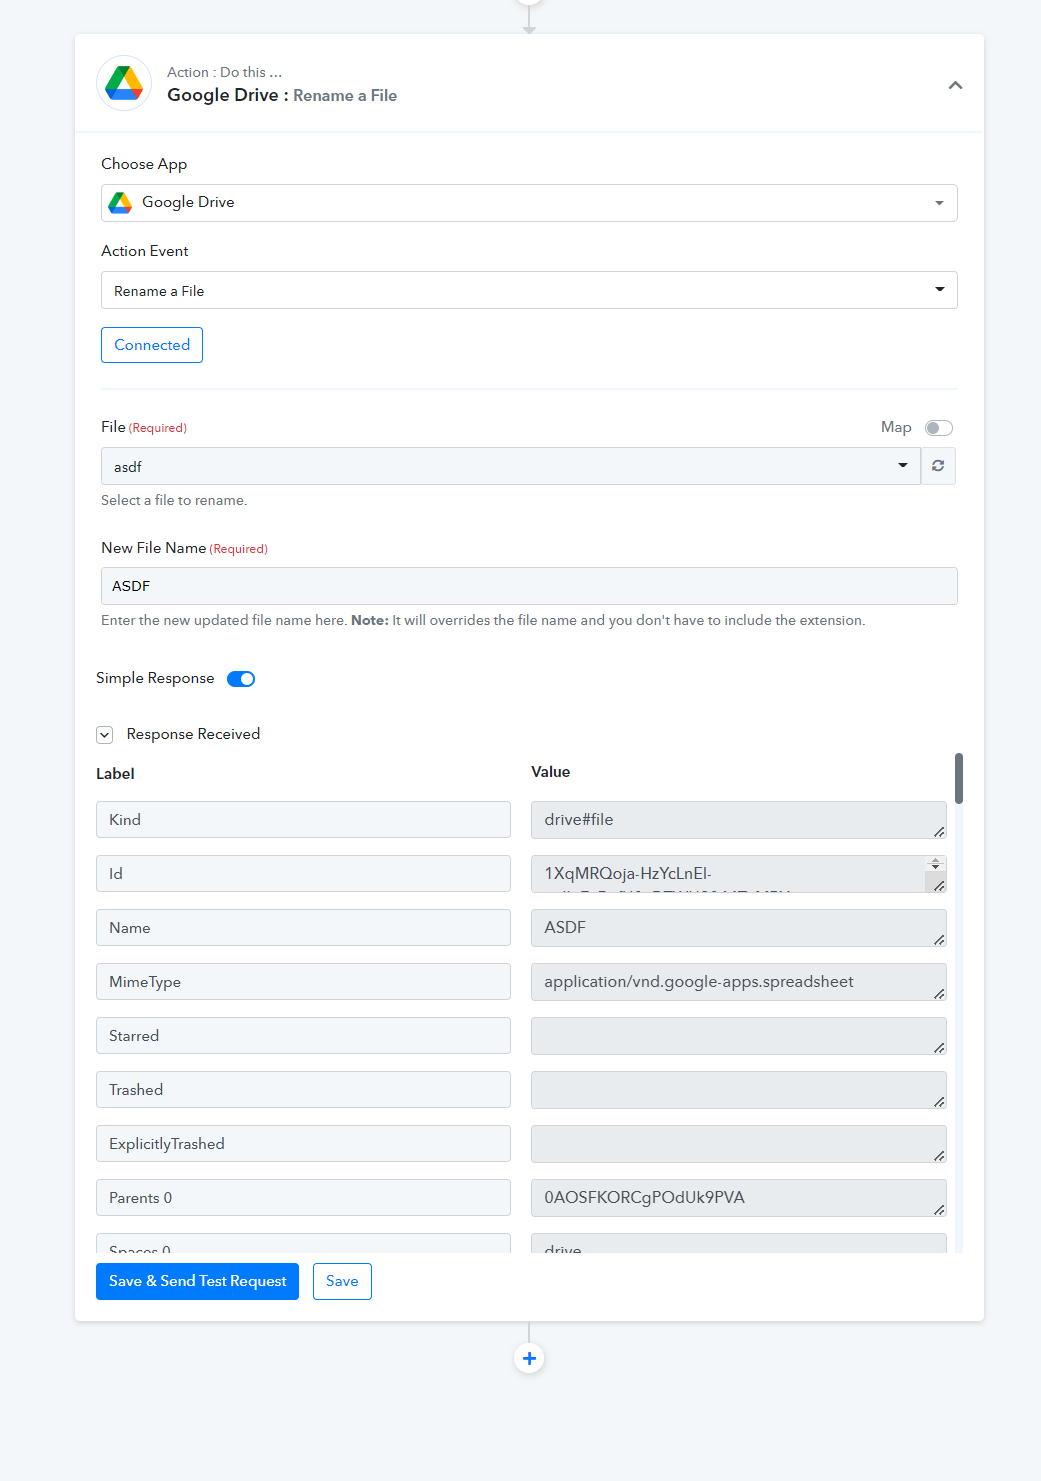This screenshot has width=1041, height=1481.
Task: Collapse the Response Received checkbox
Action: [x=104, y=735]
